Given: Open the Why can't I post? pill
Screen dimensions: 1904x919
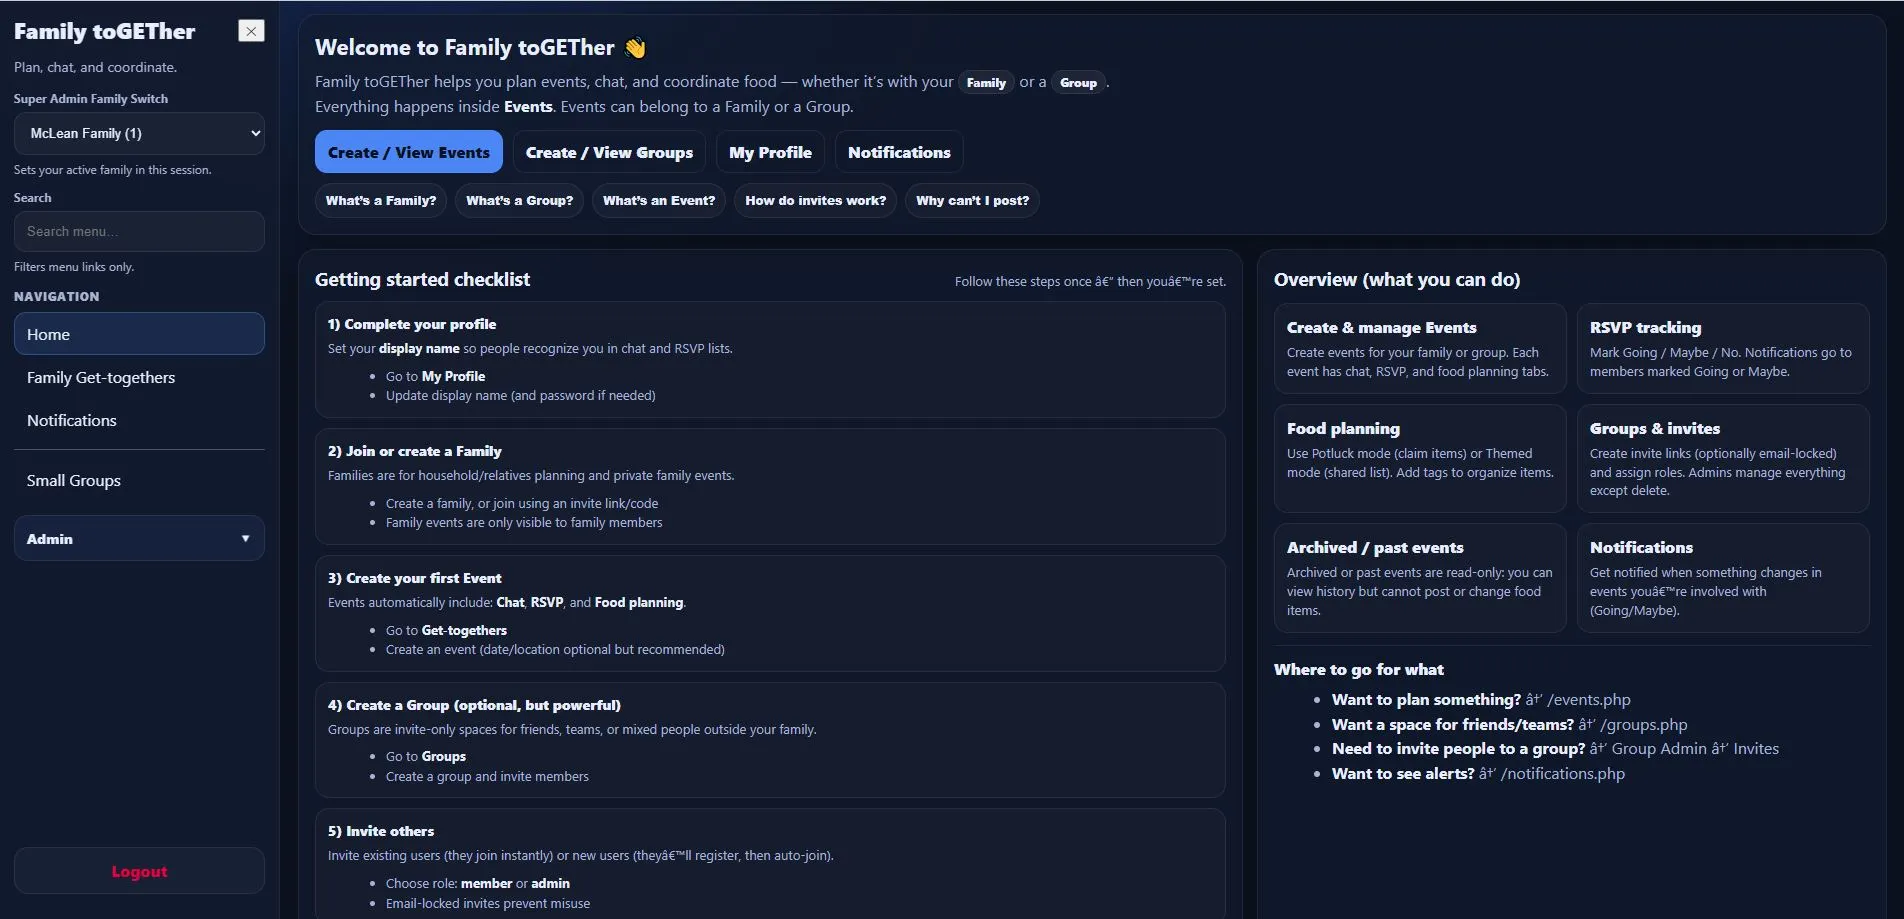Looking at the screenshot, I should coord(971,201).
